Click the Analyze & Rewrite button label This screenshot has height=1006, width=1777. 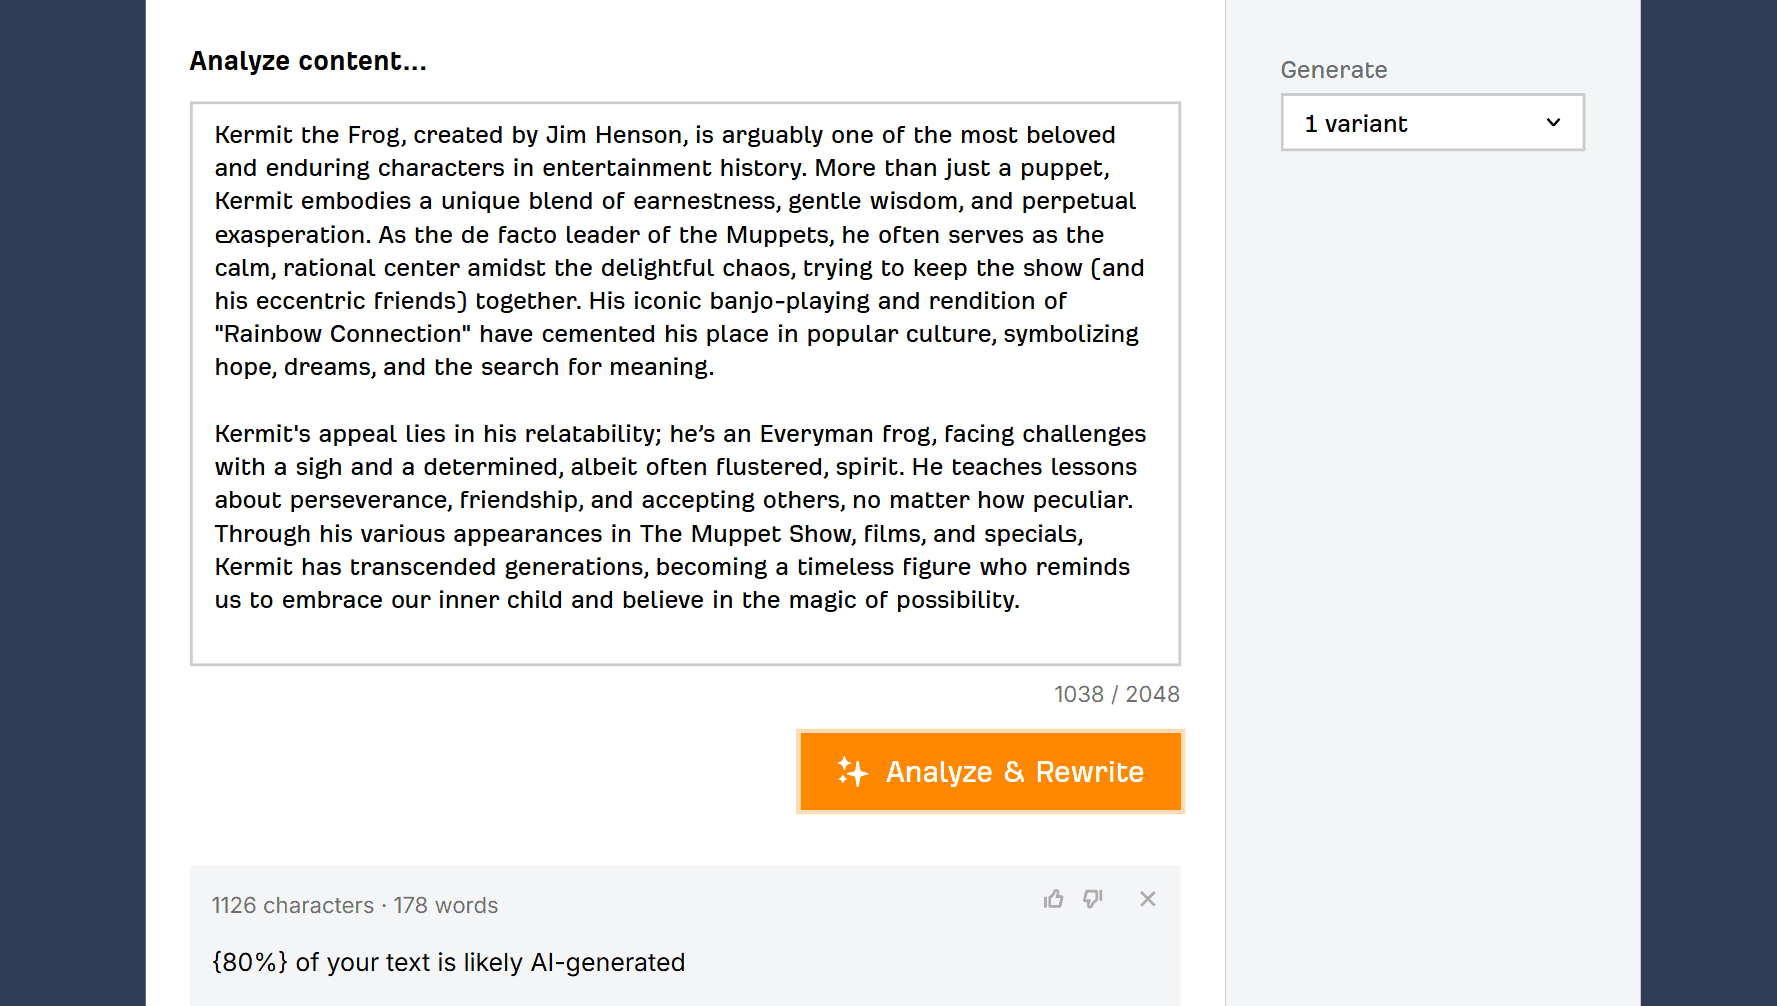pos(1014,772)
